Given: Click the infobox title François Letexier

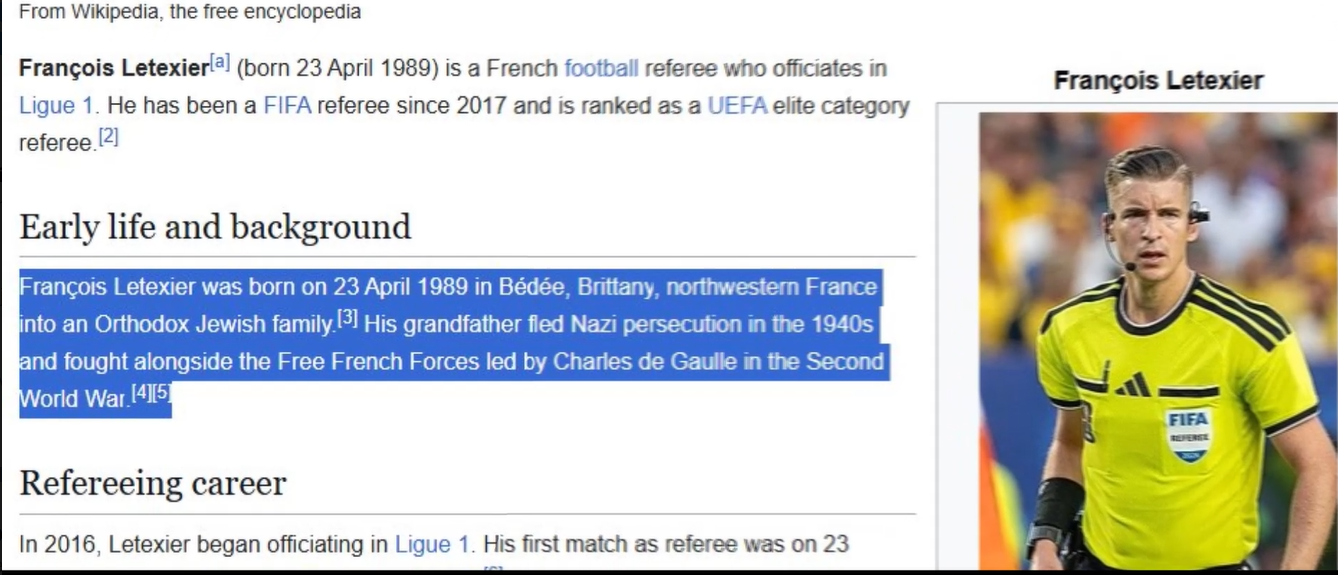Looking at the screenshot, I should click(x=1158, y=81).
